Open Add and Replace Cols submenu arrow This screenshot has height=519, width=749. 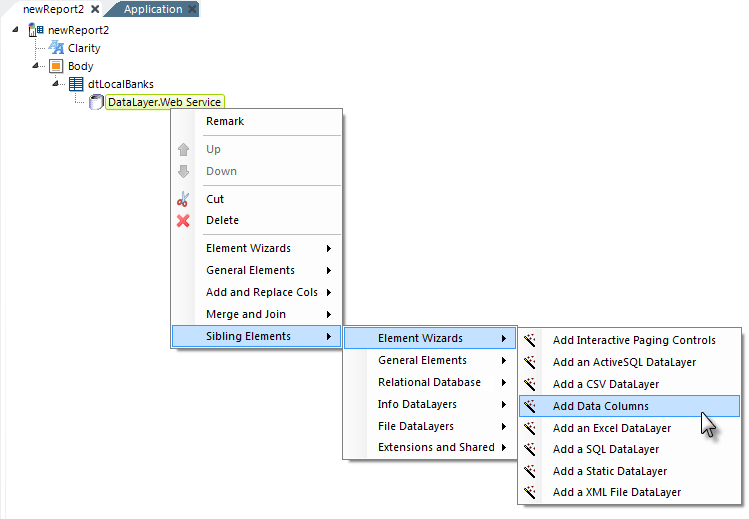[329, 292]
